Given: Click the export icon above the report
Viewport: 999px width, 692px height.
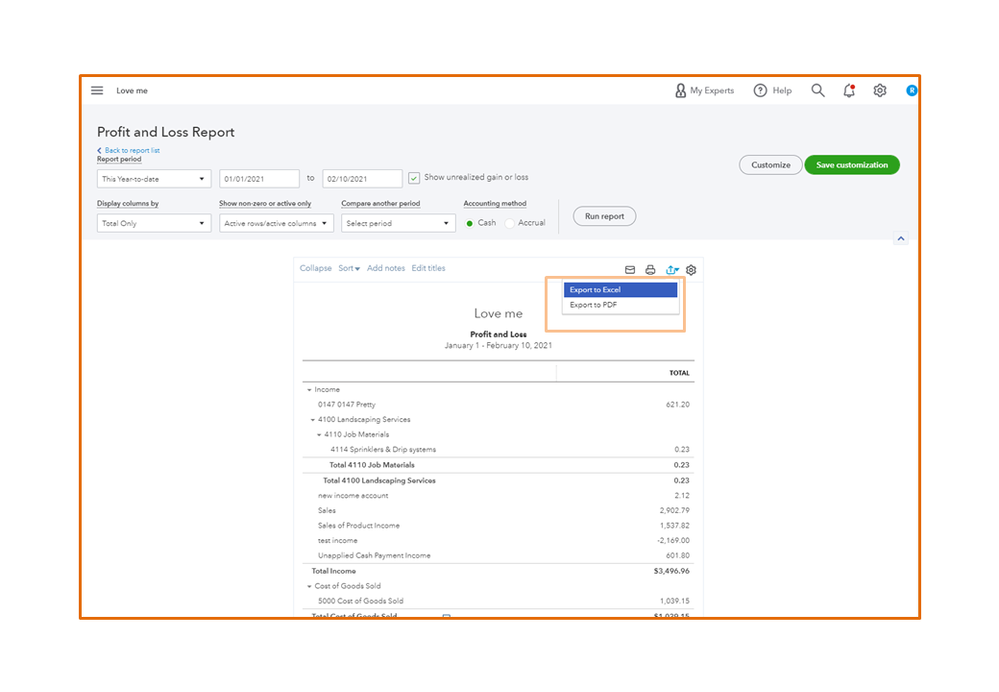Looking at the screenshot, I should (x=672, y=270).
